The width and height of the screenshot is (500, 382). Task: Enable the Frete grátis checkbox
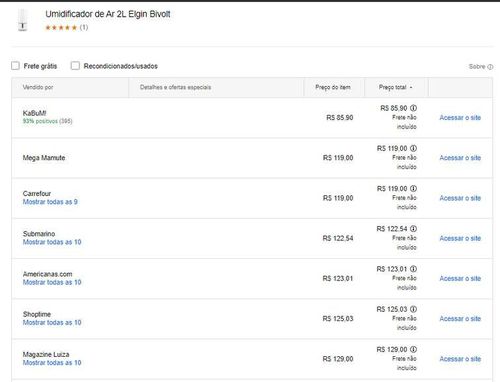(x=15, y=66)
